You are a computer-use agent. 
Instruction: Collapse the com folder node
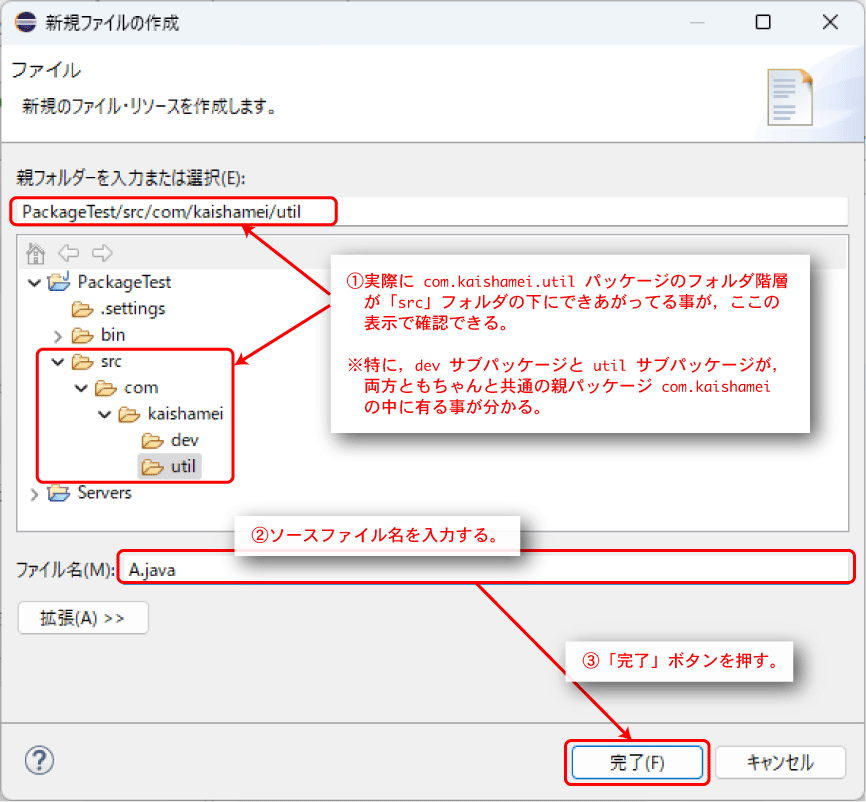click(x=81, y=389)
